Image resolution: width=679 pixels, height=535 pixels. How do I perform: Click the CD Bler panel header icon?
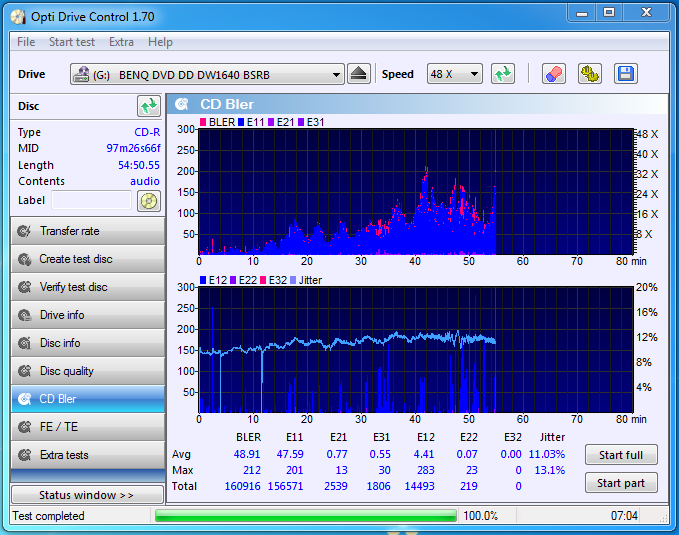182,104
